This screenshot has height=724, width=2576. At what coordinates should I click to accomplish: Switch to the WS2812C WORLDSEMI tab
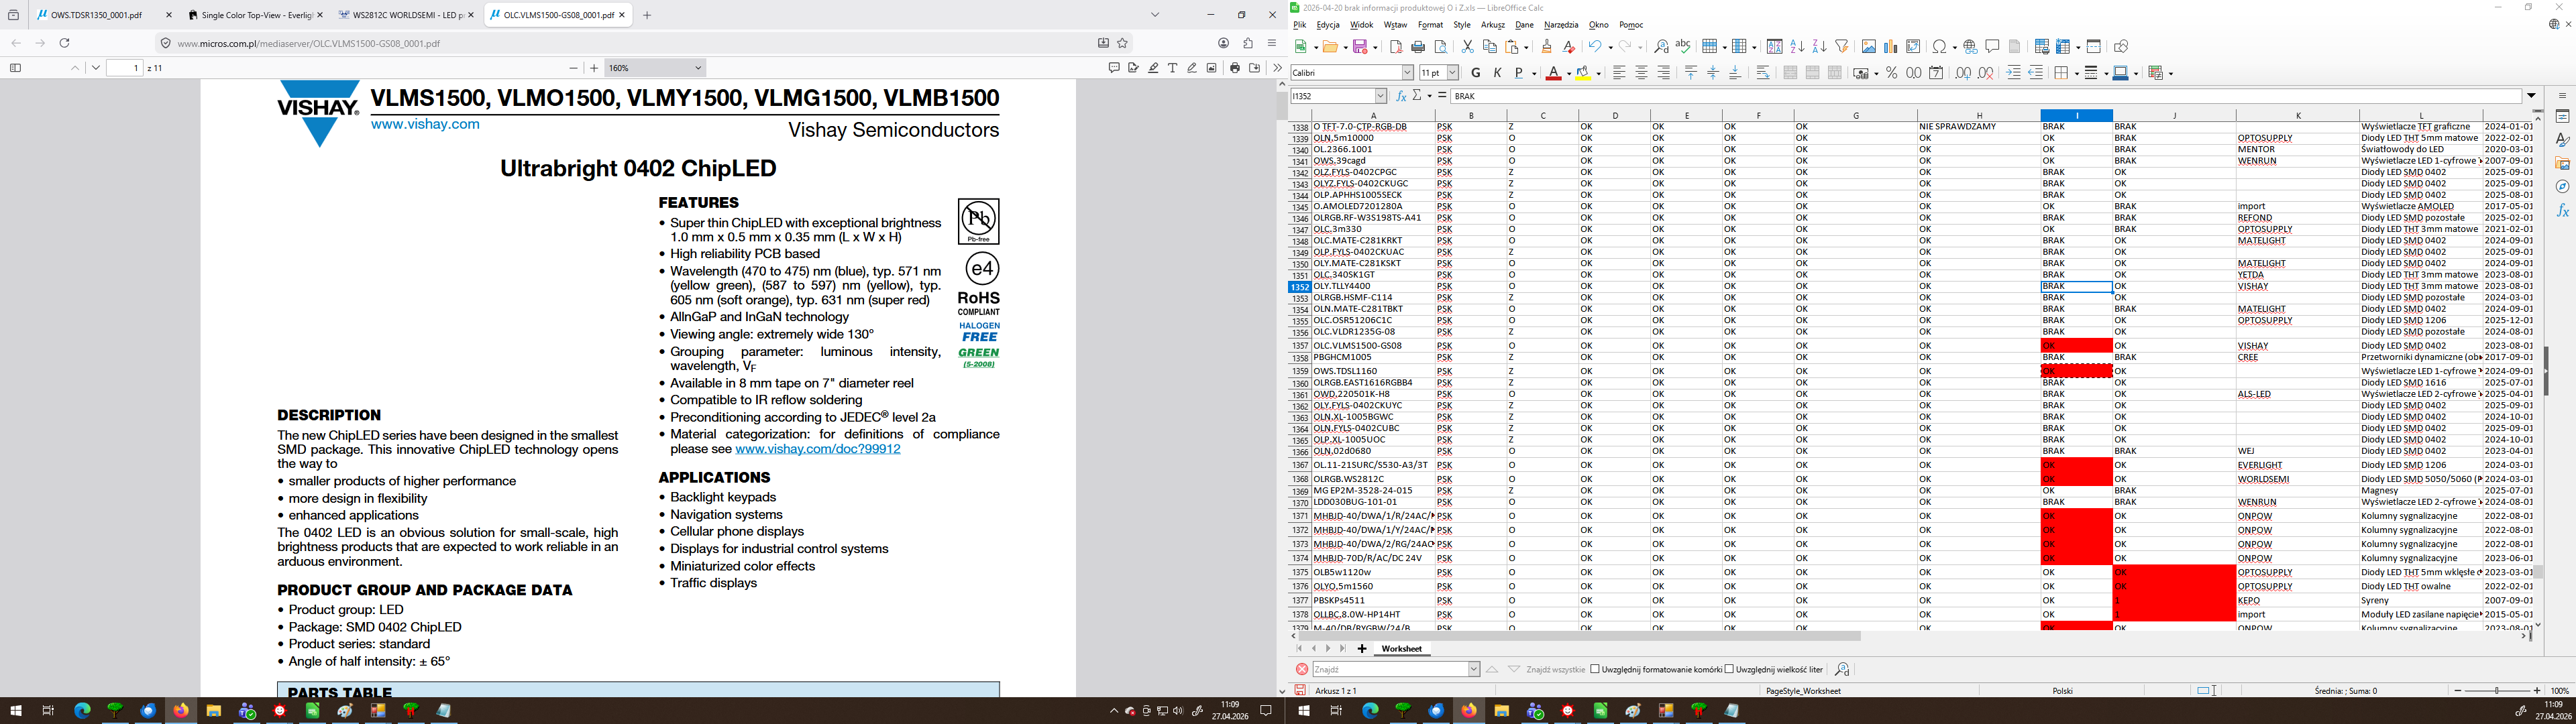click(x=406, y=15)
